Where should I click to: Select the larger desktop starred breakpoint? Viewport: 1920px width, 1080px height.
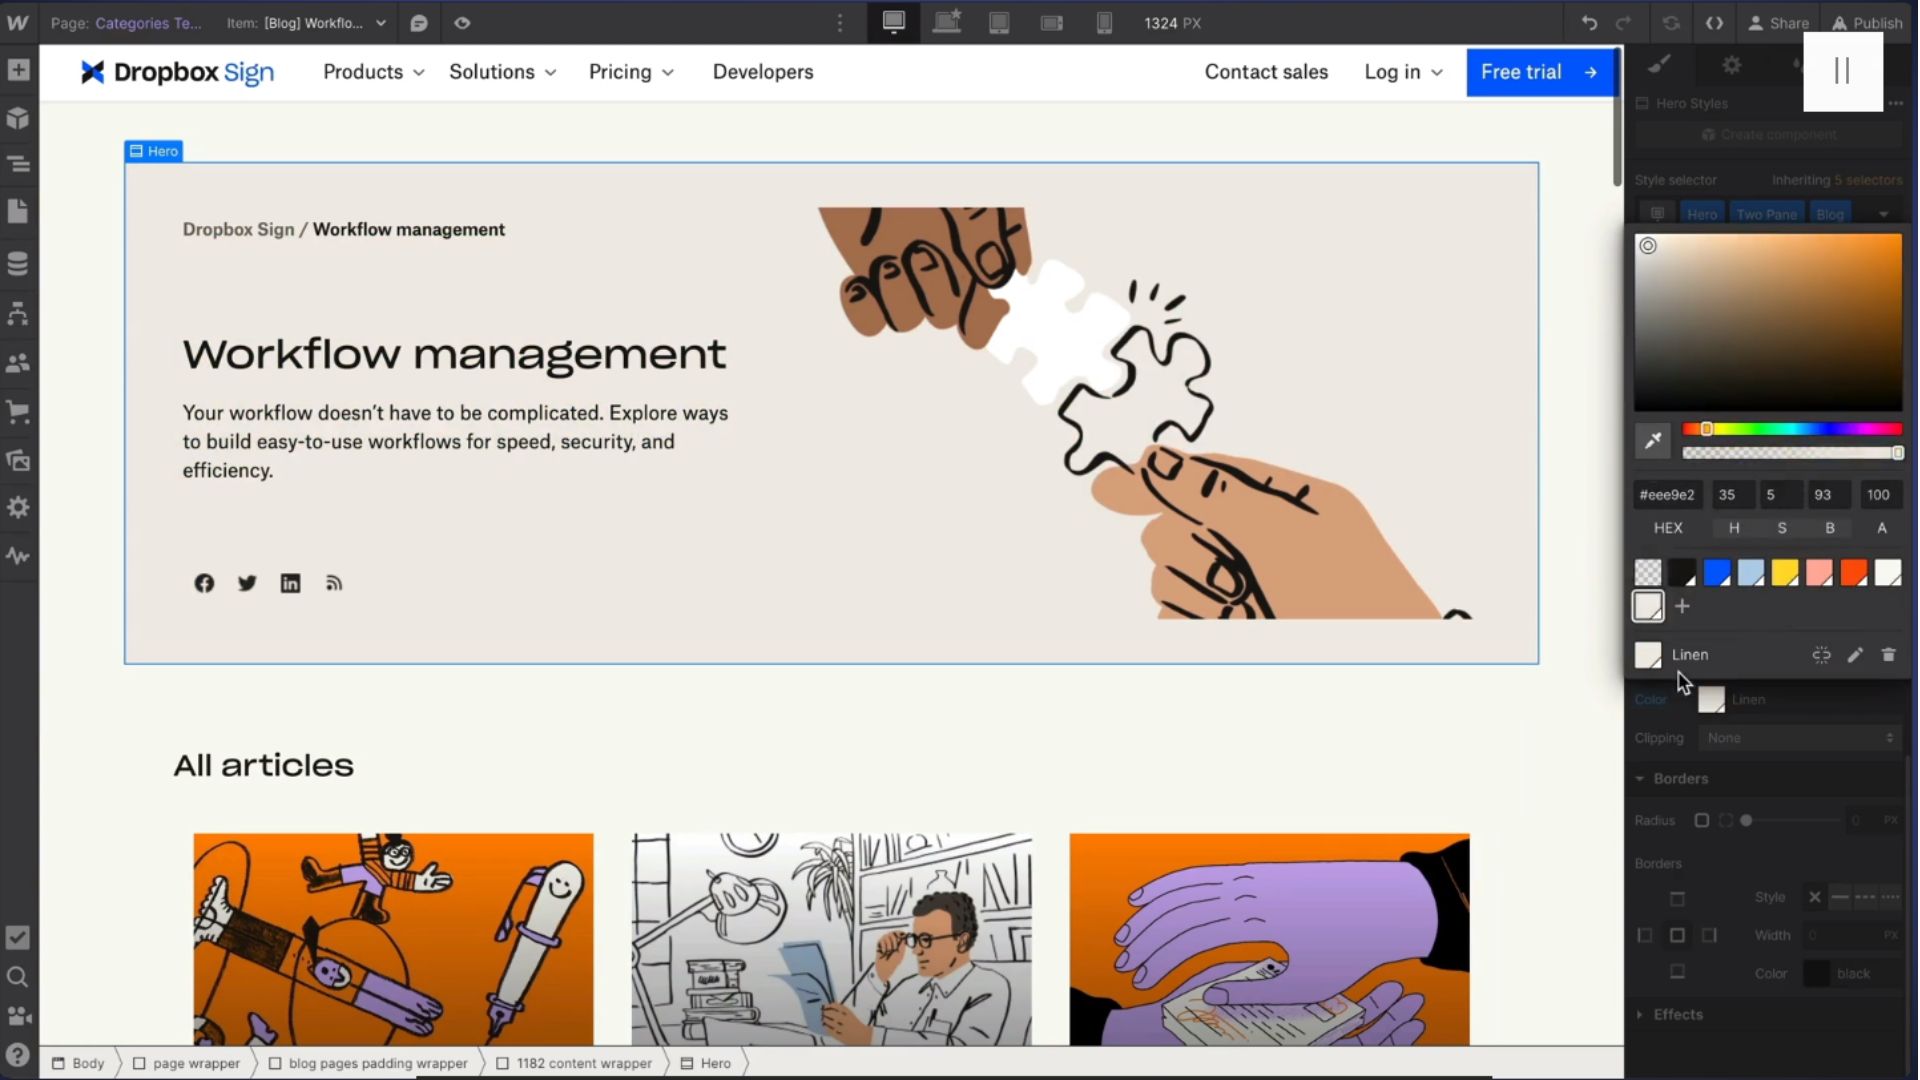(x=946, y=22)
